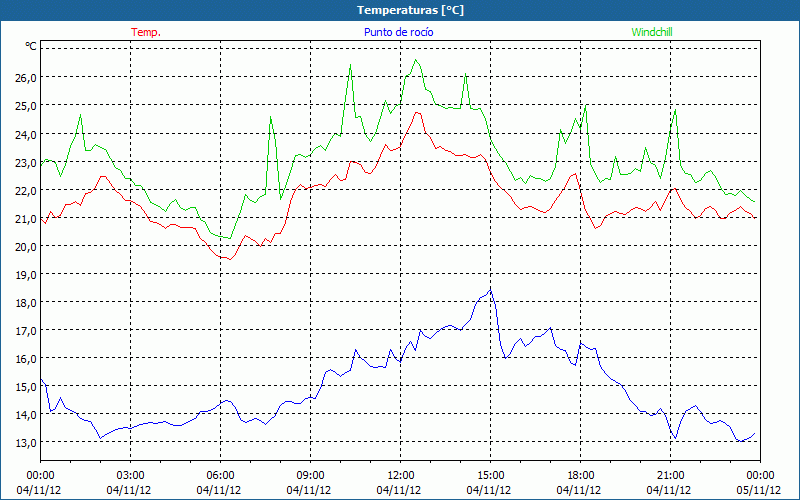Select the 21:00 time axis label

pyautogui.click(x=670, y=475)
